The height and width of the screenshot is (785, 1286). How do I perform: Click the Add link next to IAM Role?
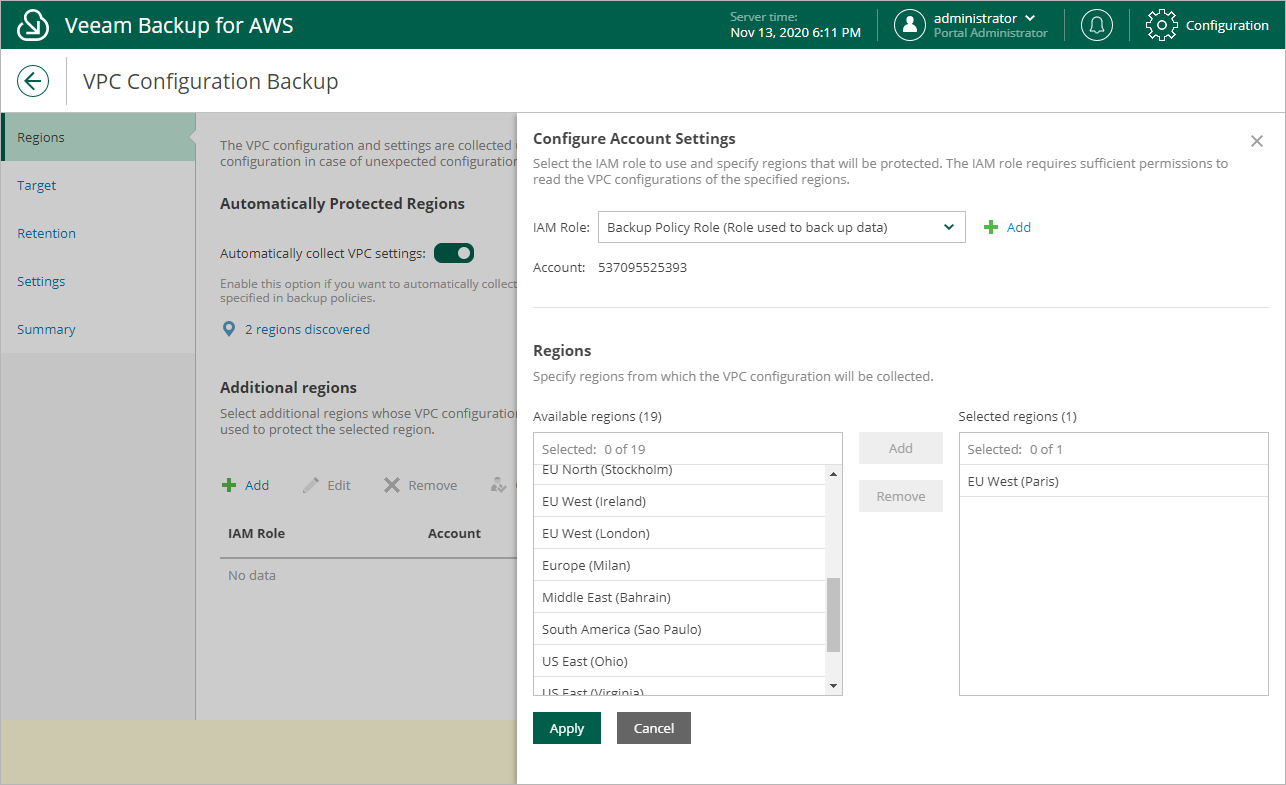1019,227
